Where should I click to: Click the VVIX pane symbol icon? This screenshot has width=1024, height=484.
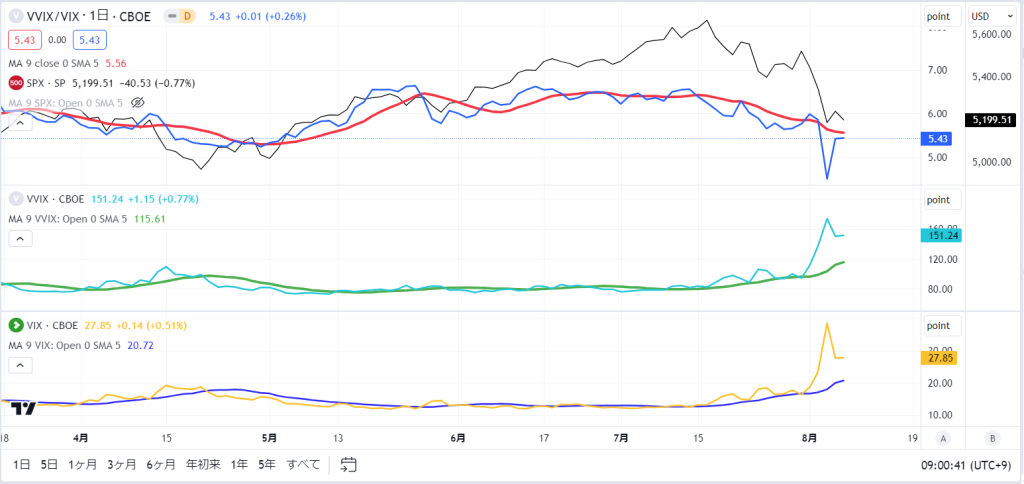14,199
